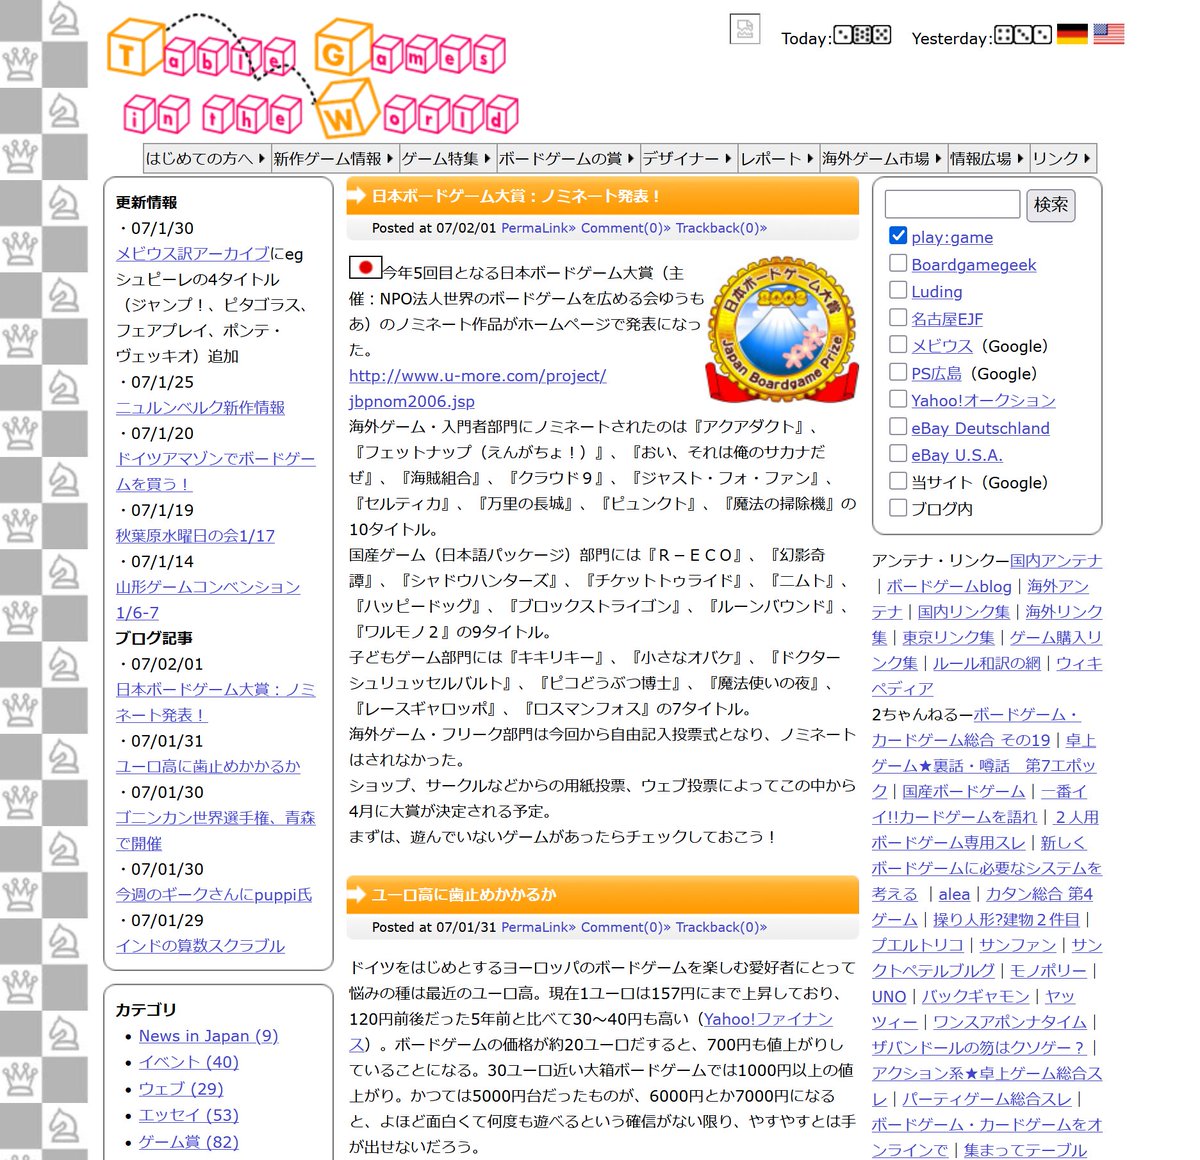Open the UNO link
The height and width of the screenshot is (1160, 1200).
click(889, 996)
